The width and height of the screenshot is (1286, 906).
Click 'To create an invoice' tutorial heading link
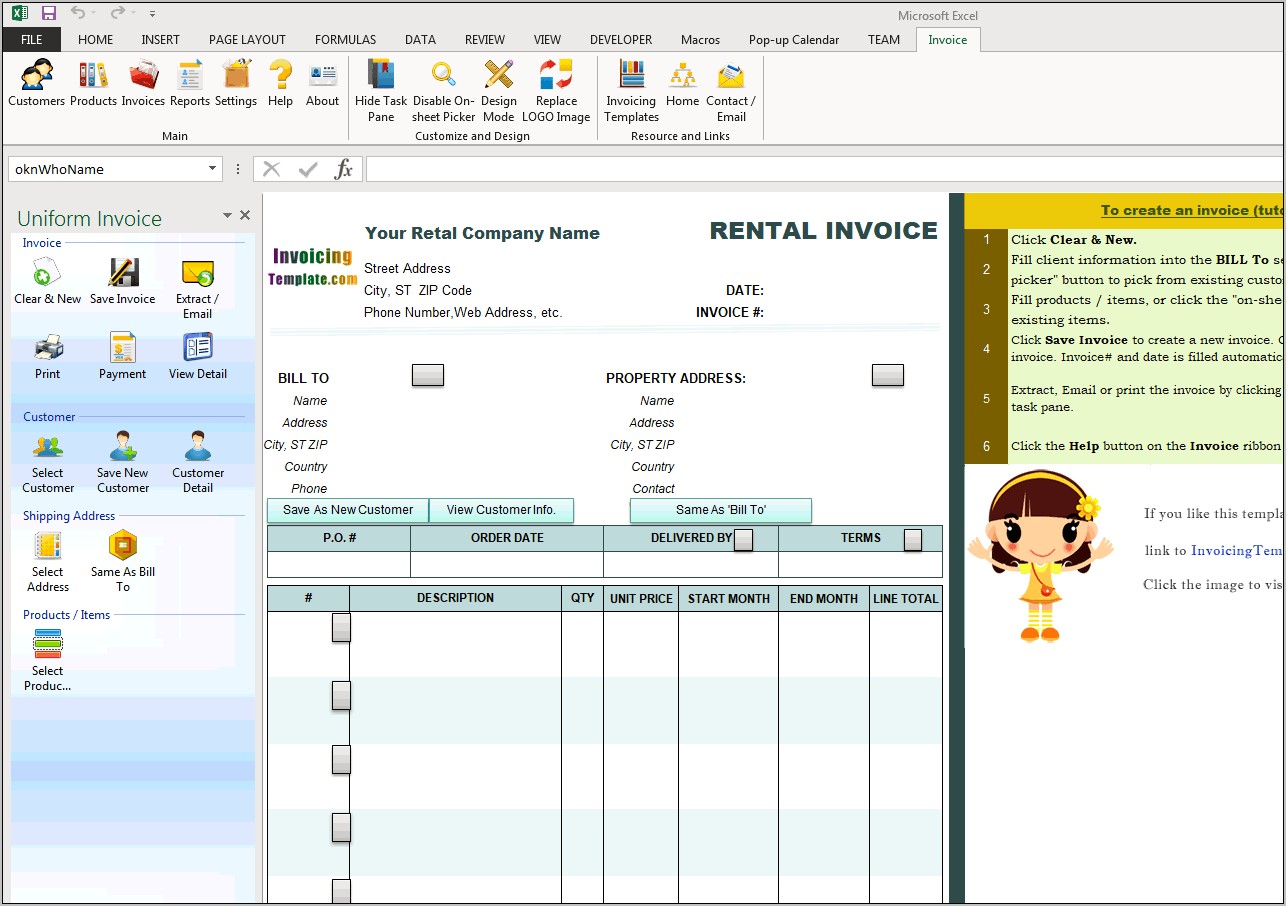1192,210
